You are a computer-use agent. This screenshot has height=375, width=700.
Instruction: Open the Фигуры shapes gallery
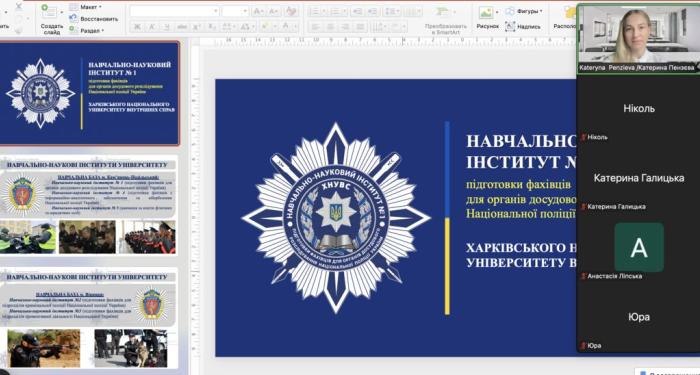click(524, 11)
